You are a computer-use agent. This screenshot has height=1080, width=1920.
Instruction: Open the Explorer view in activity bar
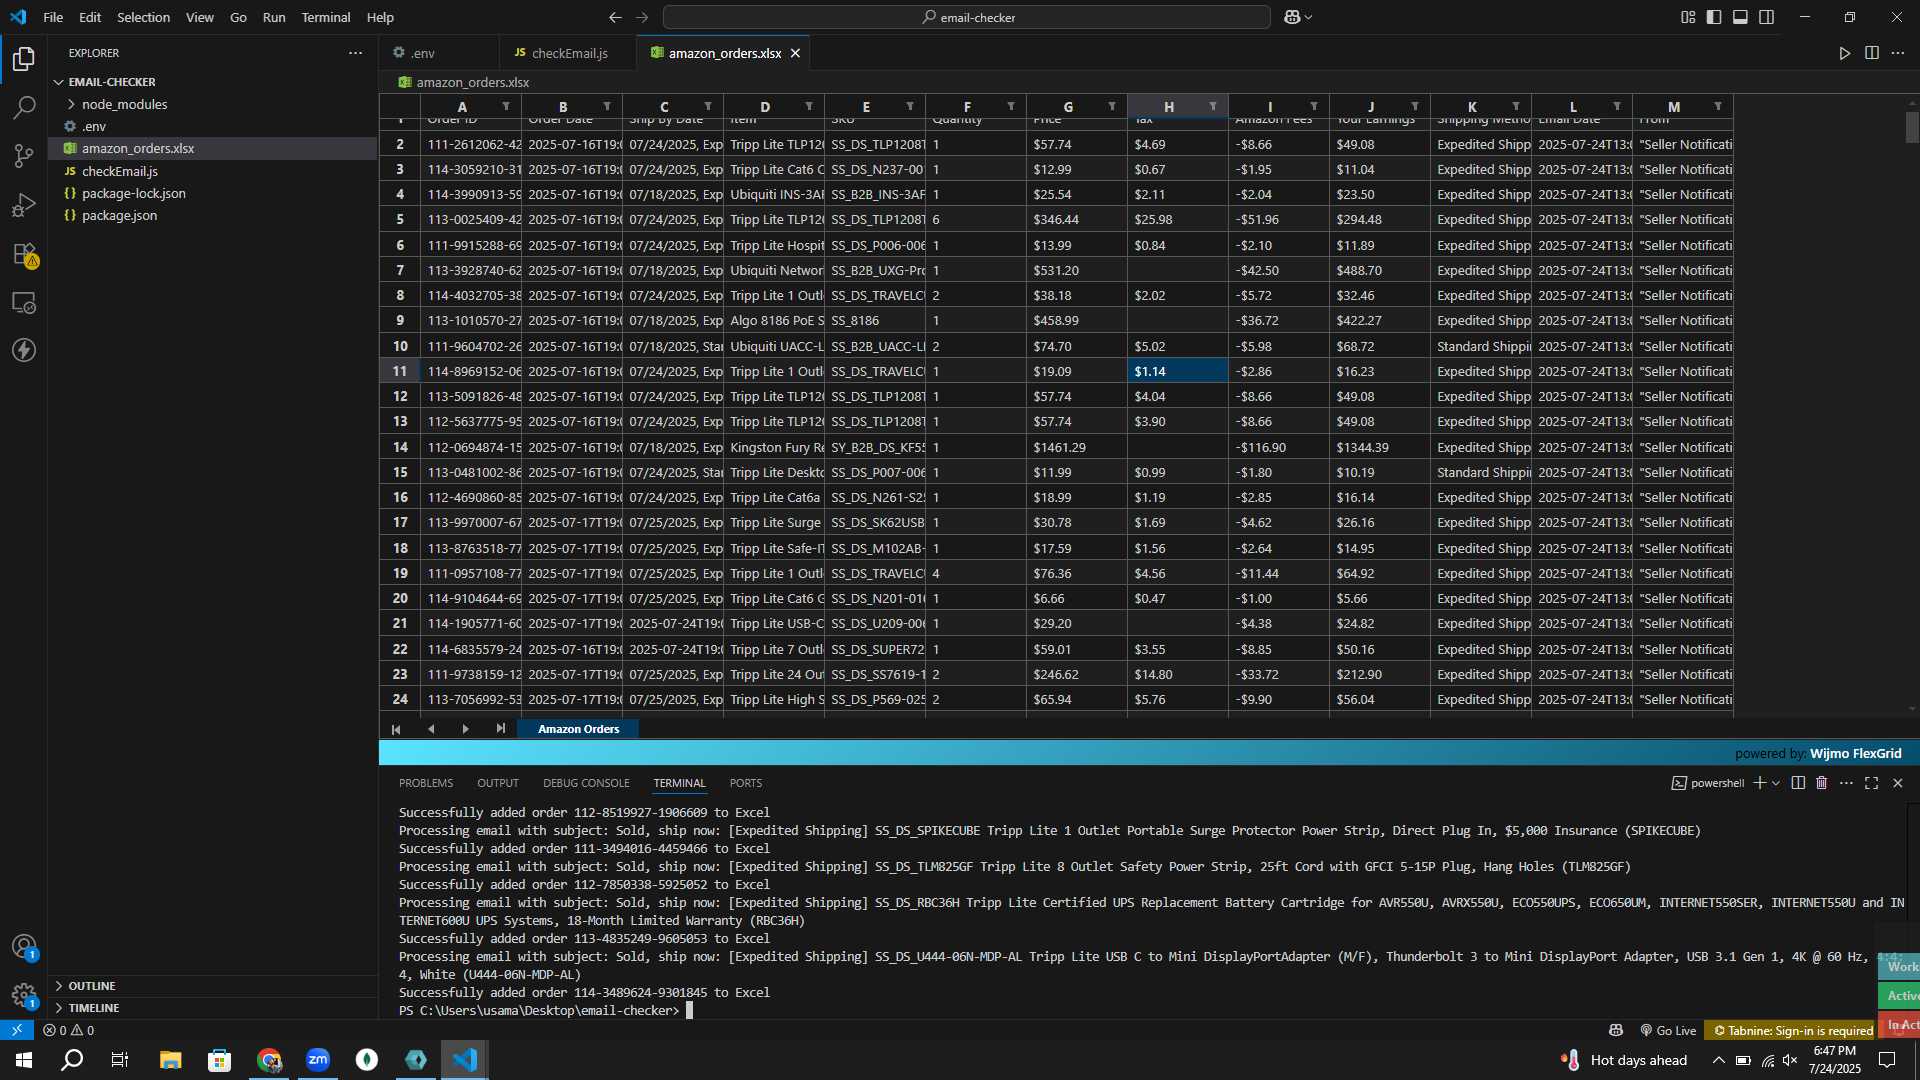[x=24, y=59]
